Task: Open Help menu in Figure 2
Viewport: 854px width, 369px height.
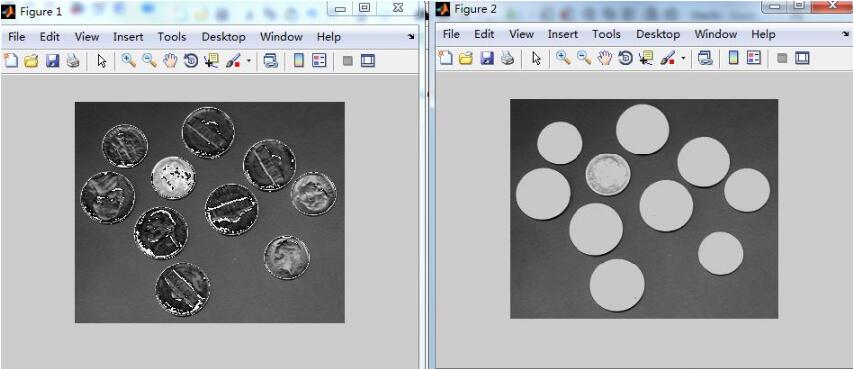Action: pyautogui.click(x=763, y=34)
